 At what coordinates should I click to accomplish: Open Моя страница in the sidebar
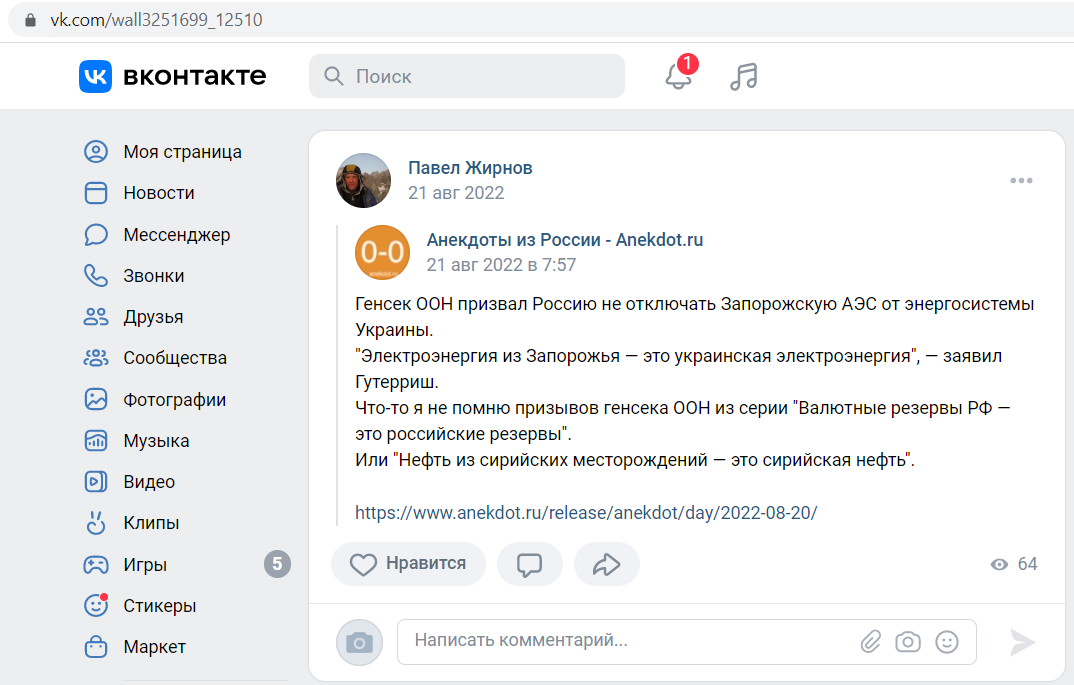pos(182,151)
